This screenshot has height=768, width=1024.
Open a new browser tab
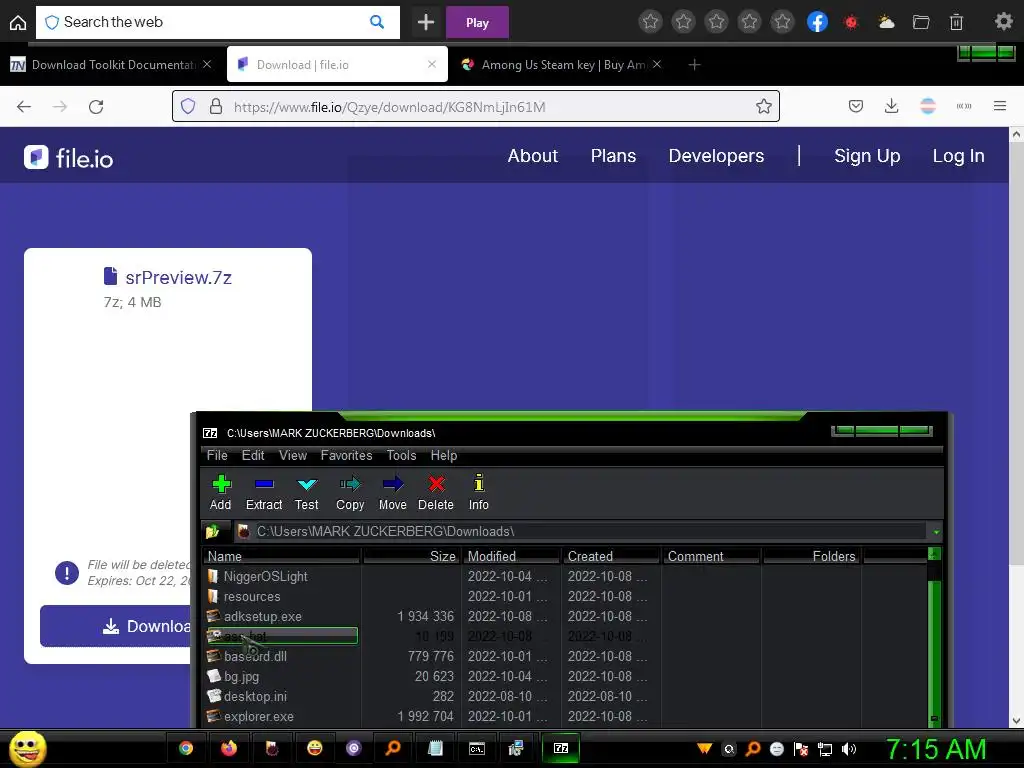point(694,64)
